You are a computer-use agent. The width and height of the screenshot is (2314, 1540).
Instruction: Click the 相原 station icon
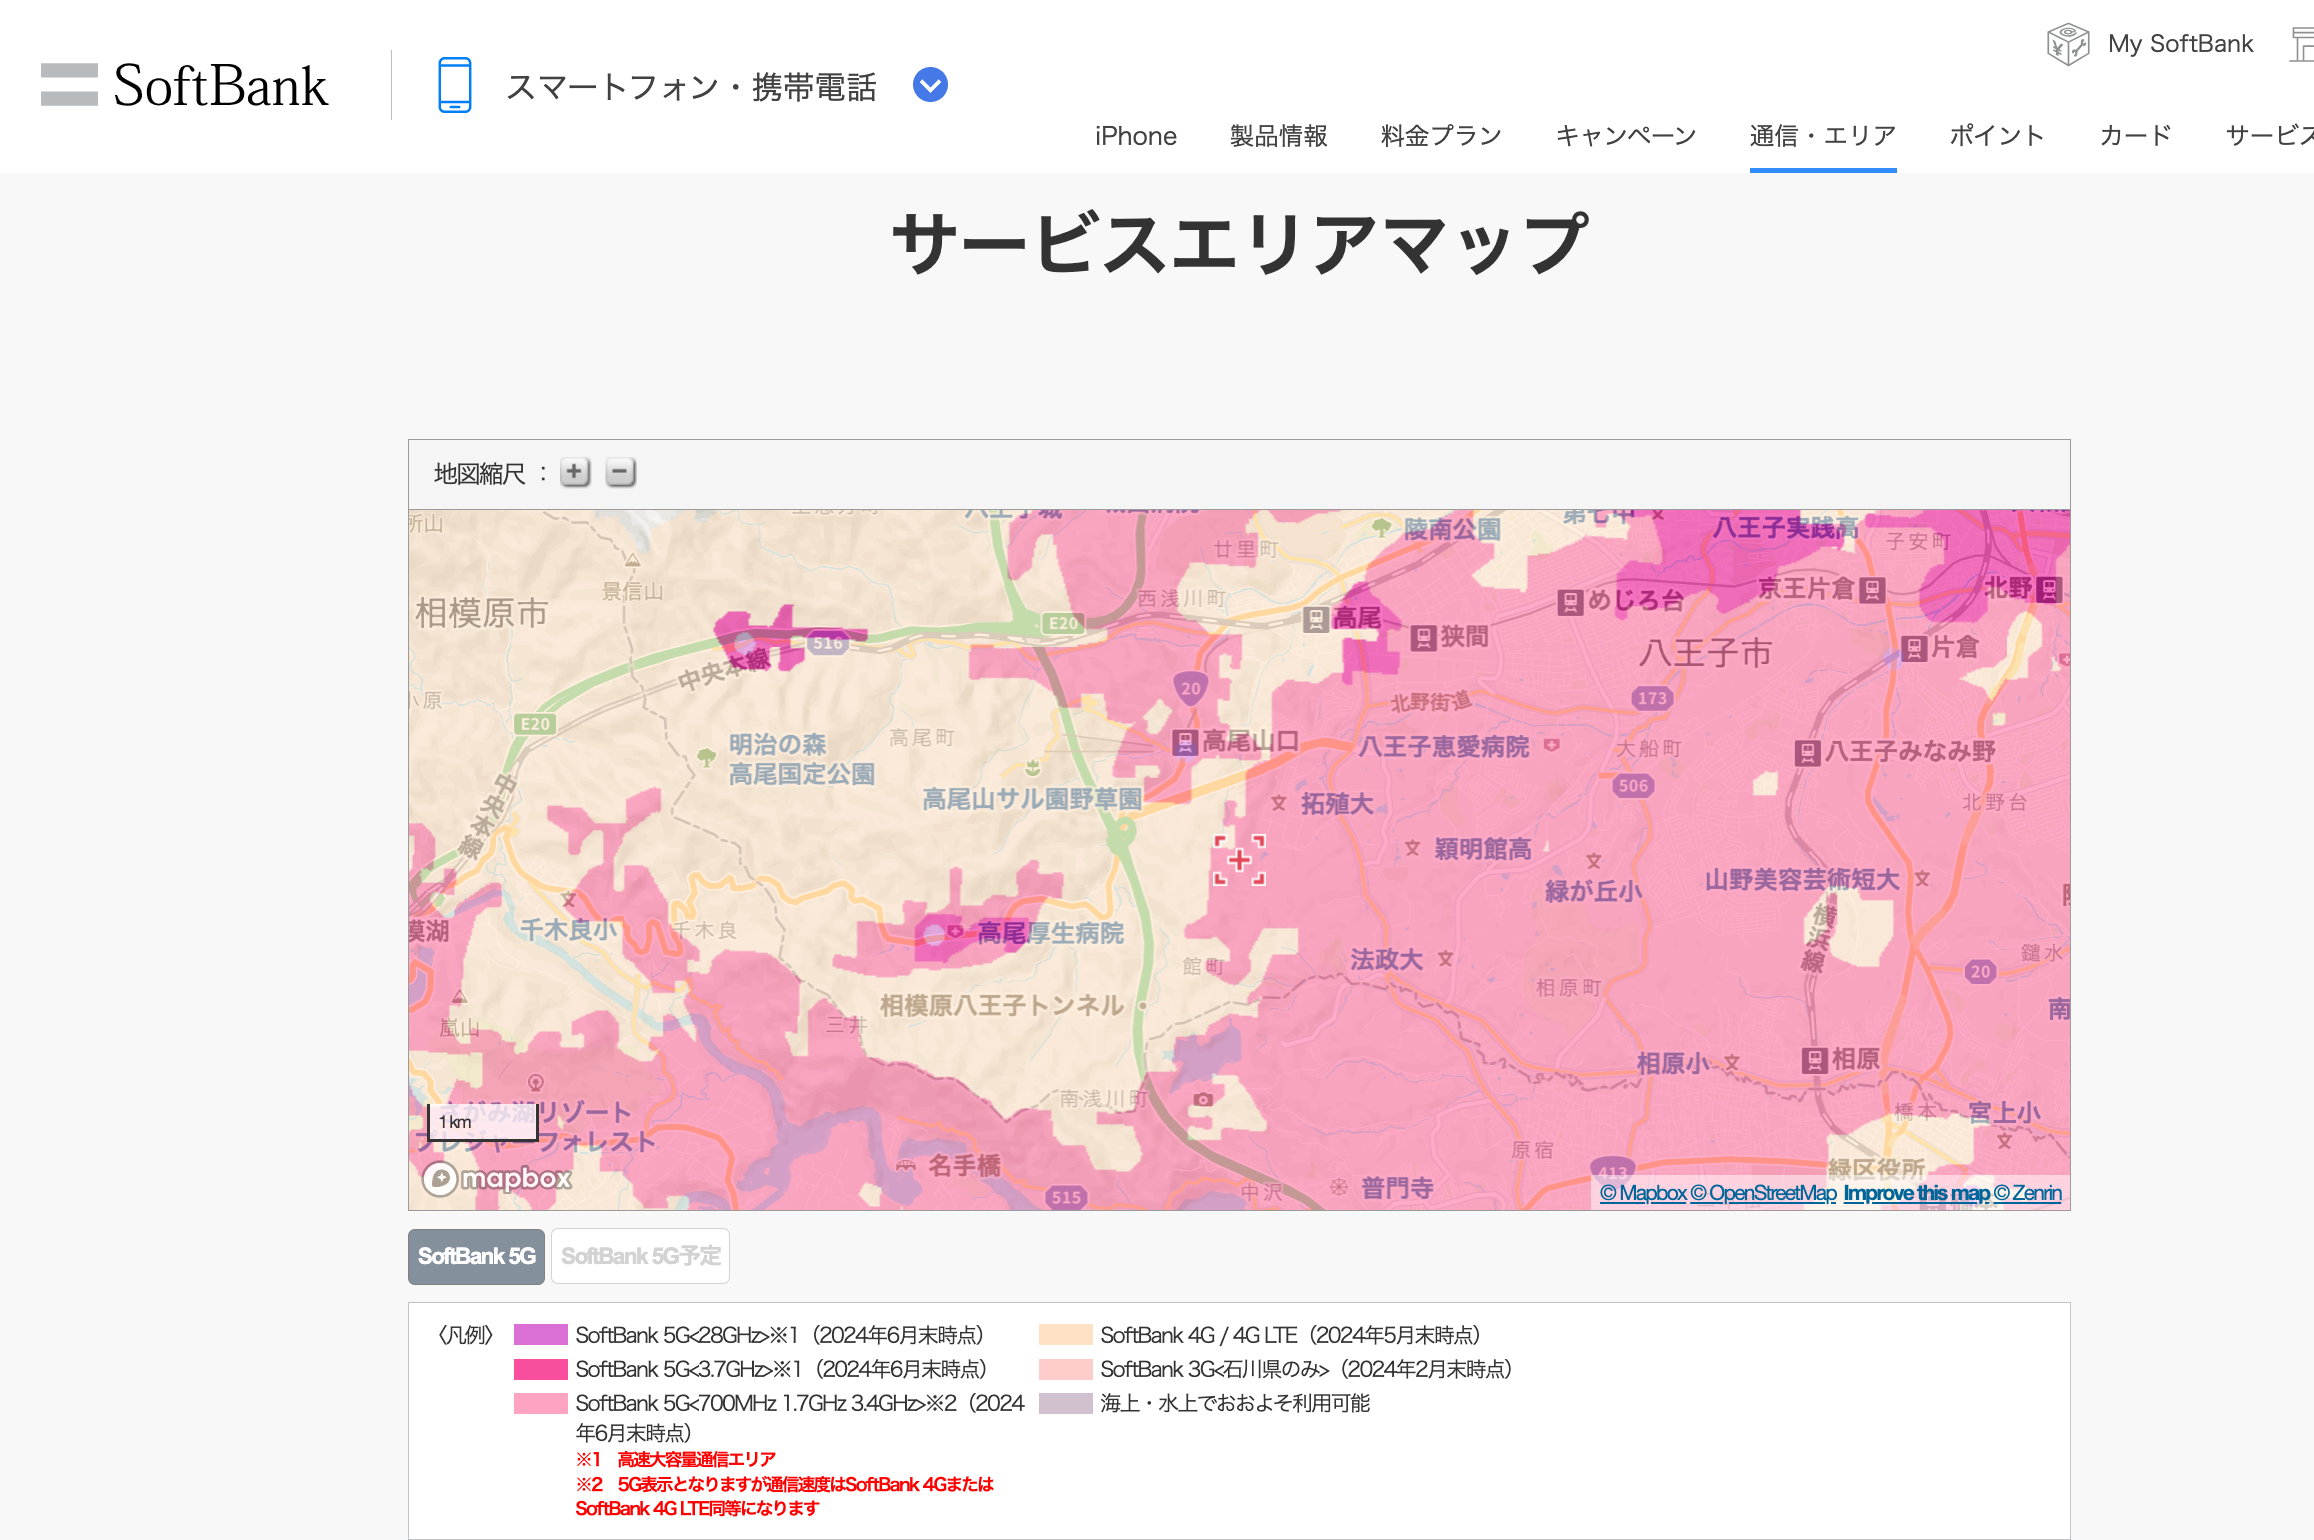click(x=1814, y=1061)
